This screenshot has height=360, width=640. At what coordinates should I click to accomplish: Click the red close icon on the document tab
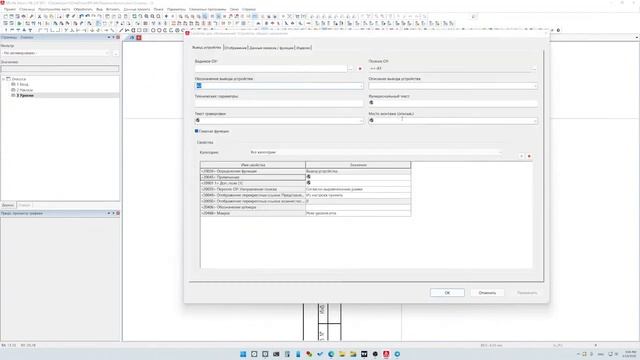point(139,38)
